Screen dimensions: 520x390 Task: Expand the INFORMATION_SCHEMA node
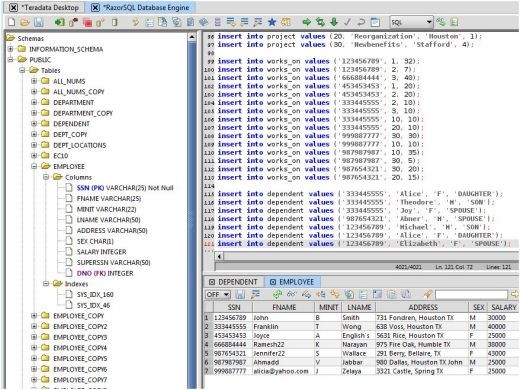pyautogui.click(x=11, y=49)
